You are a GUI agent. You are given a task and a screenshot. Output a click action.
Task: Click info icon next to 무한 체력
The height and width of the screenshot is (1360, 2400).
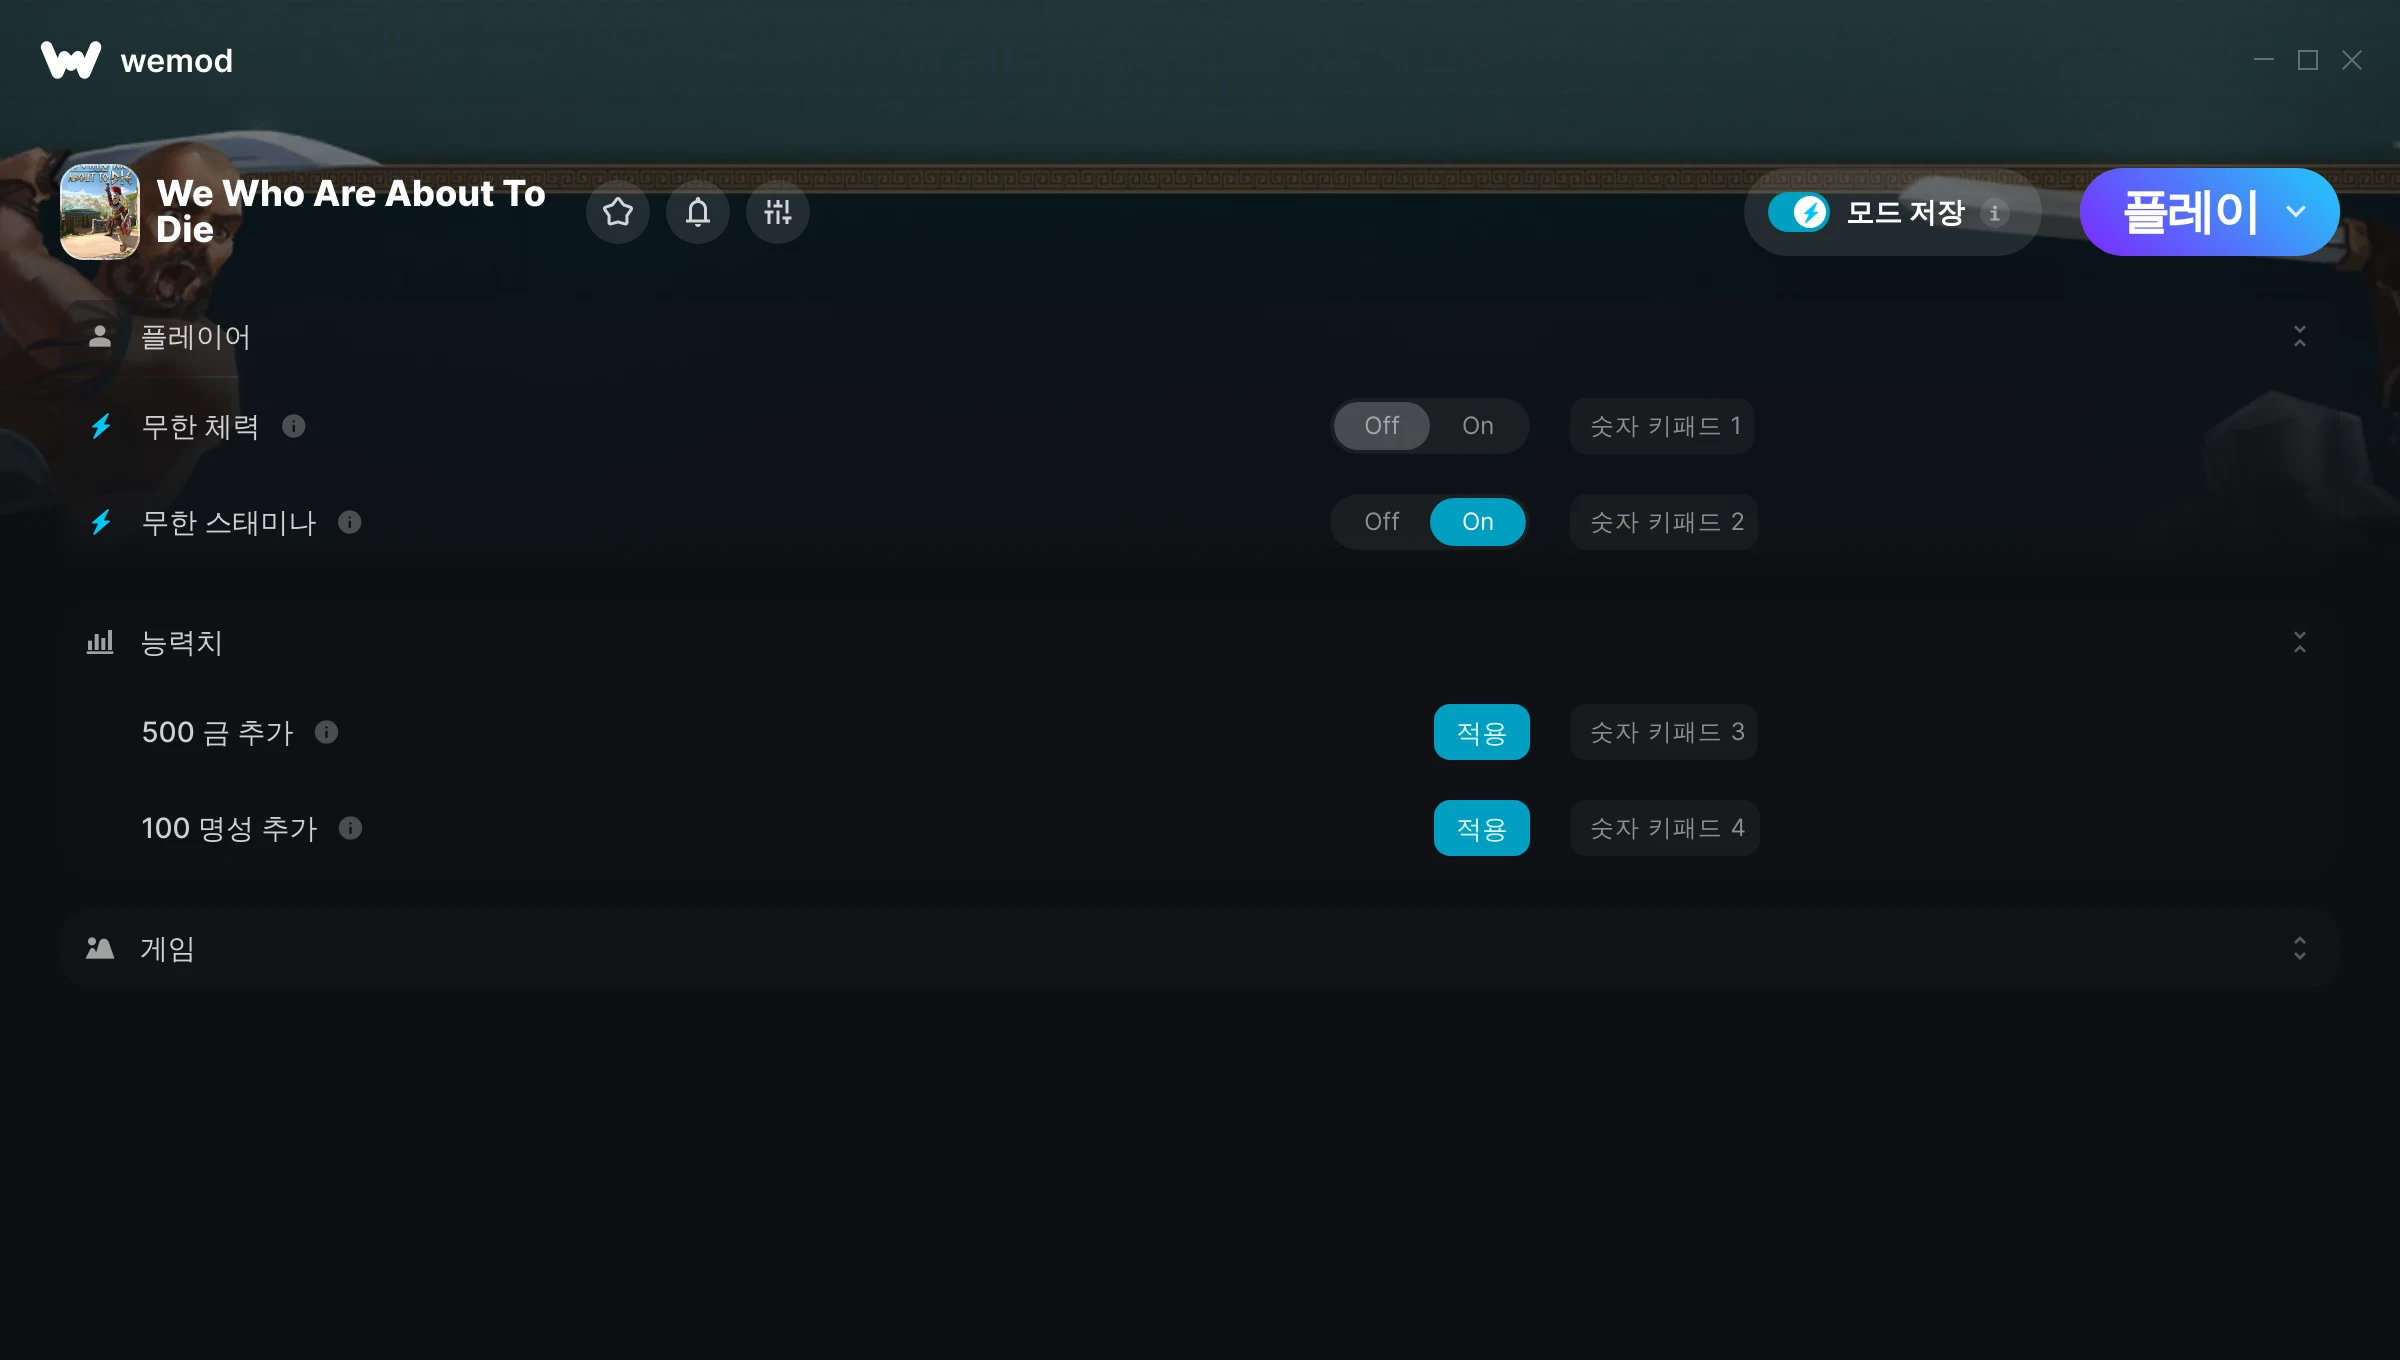(293, 426)
